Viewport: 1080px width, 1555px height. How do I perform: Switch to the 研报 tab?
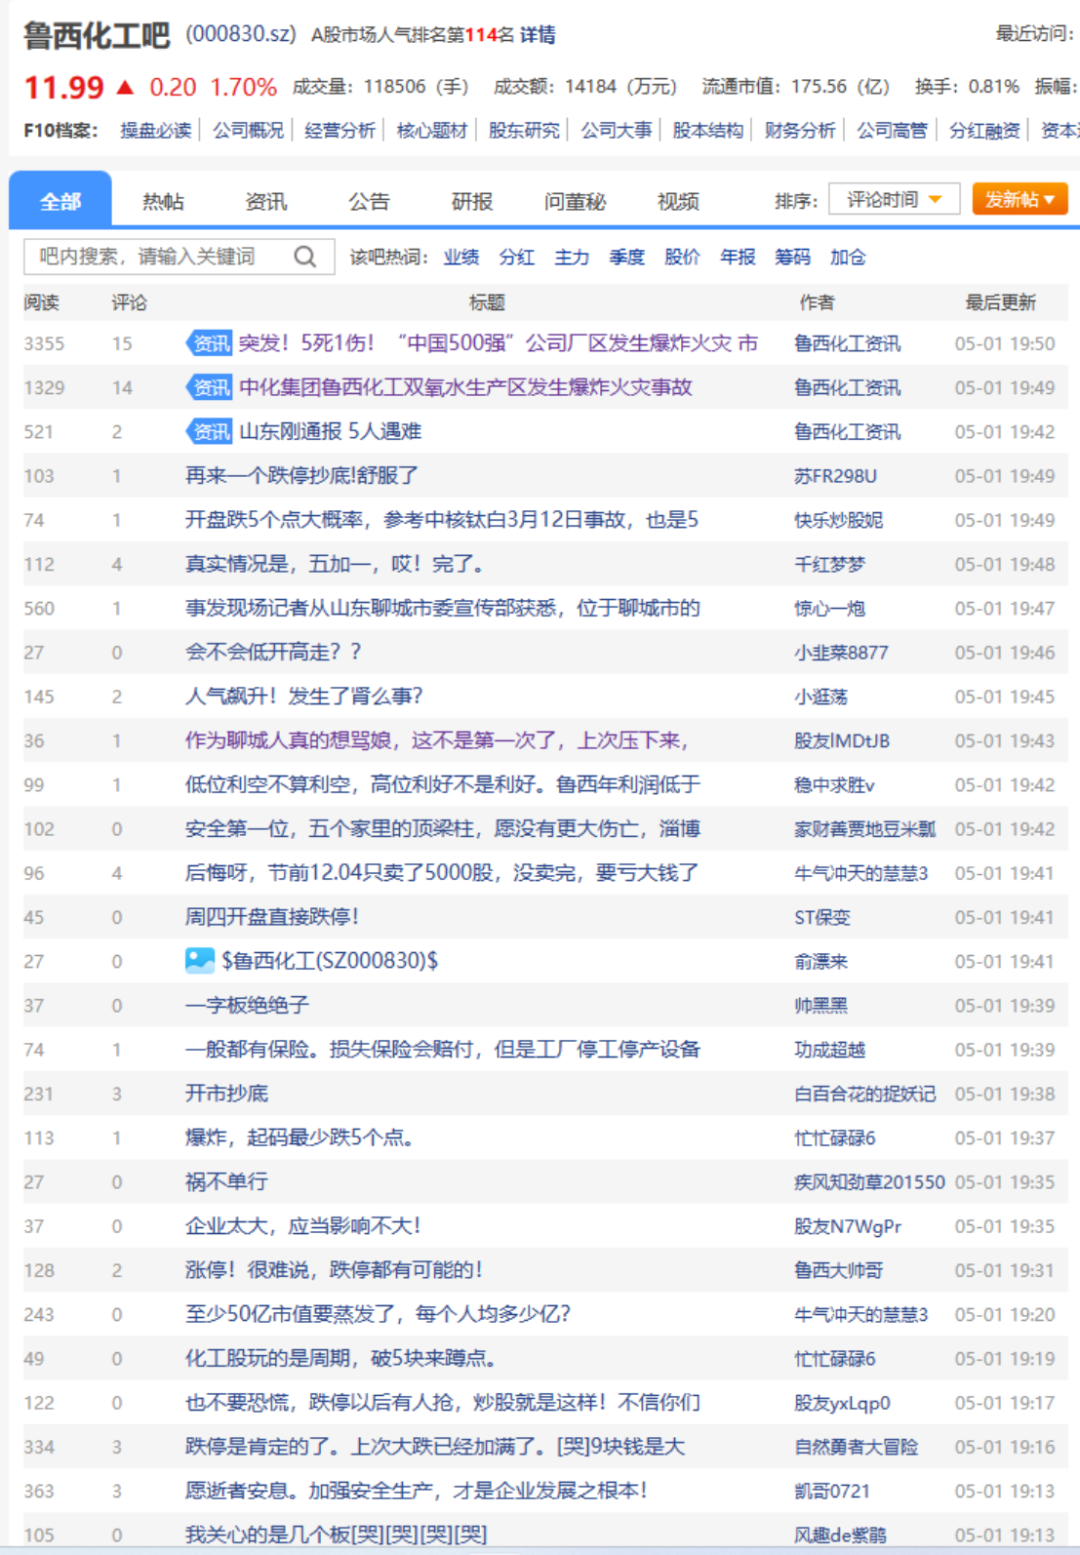tap(472, 201)
